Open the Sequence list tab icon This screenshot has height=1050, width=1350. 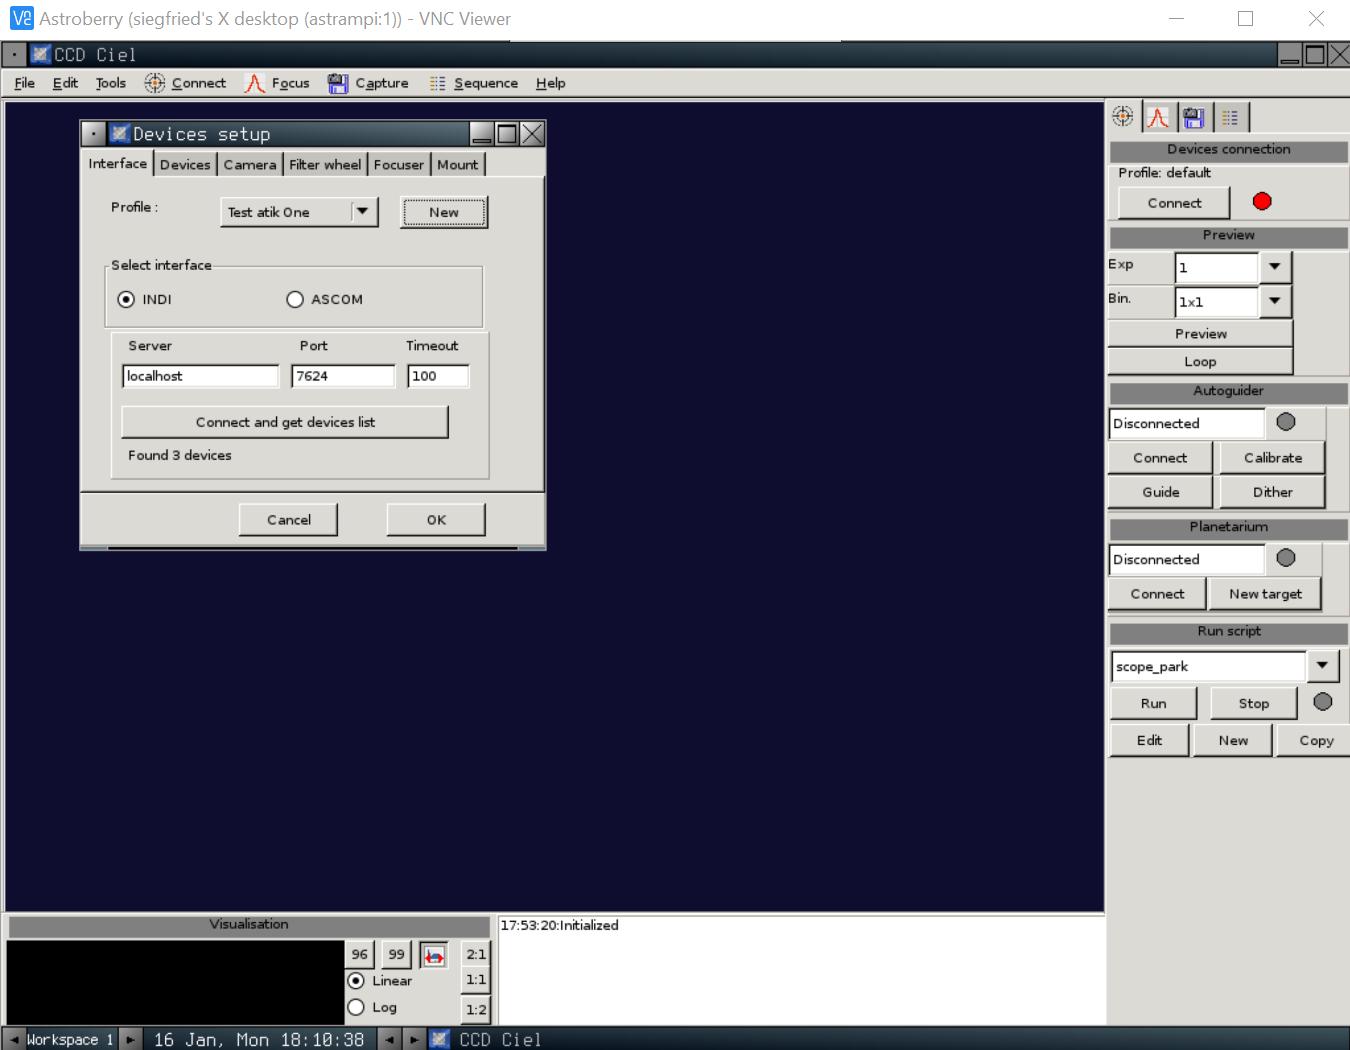coord(1230,117)
